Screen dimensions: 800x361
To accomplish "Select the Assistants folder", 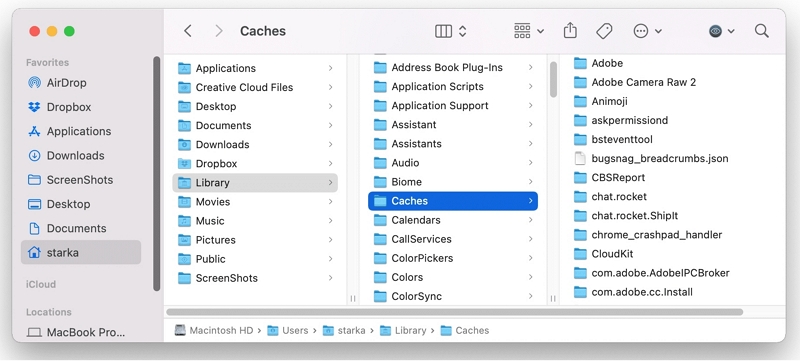I will tap(453, 144).
